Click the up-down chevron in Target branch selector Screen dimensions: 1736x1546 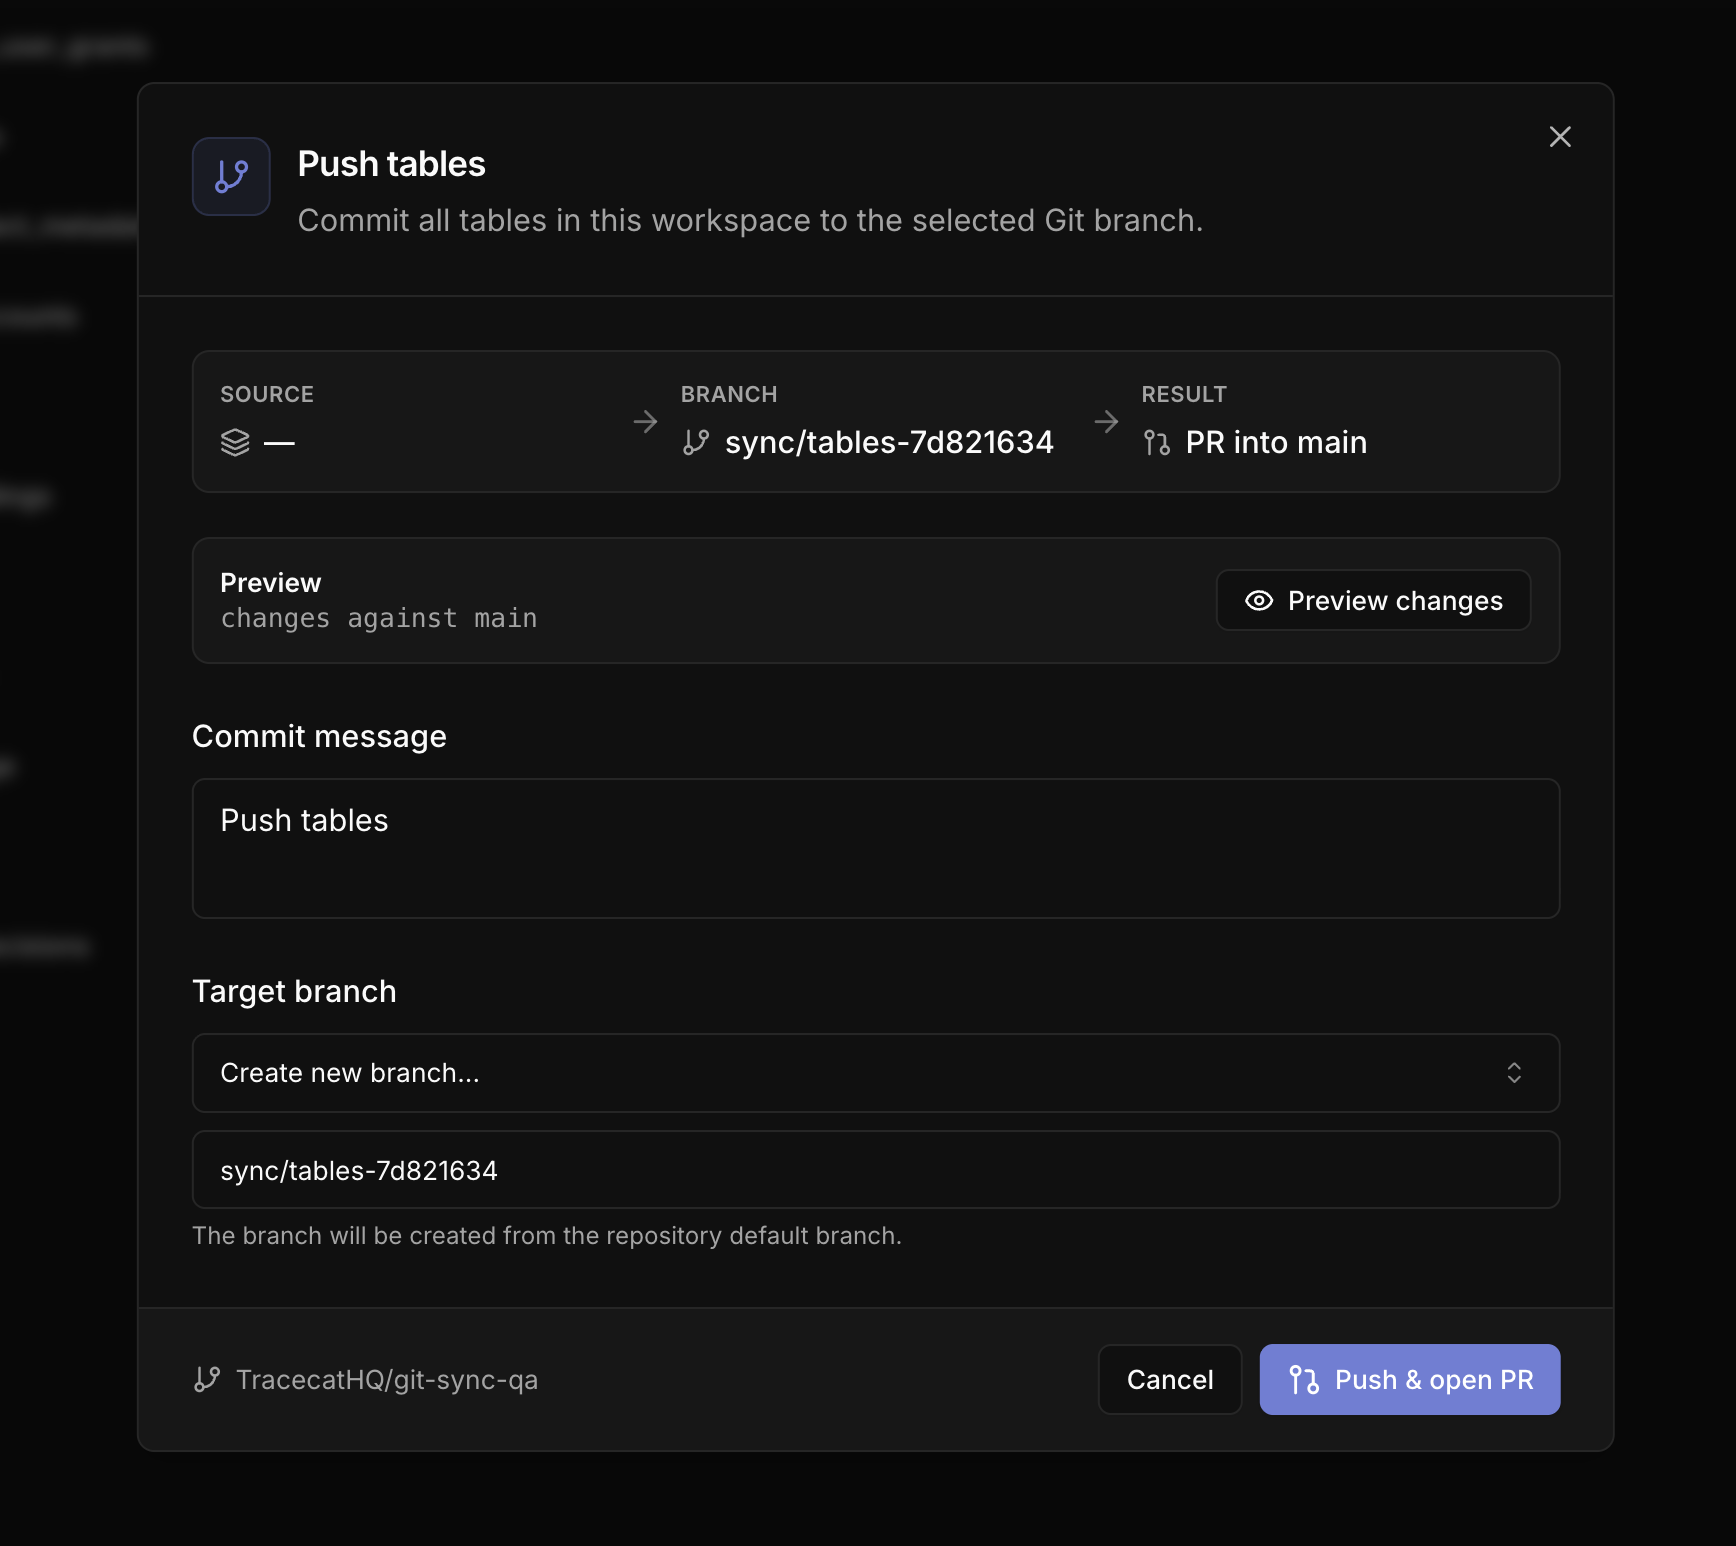point(1514,1073)
